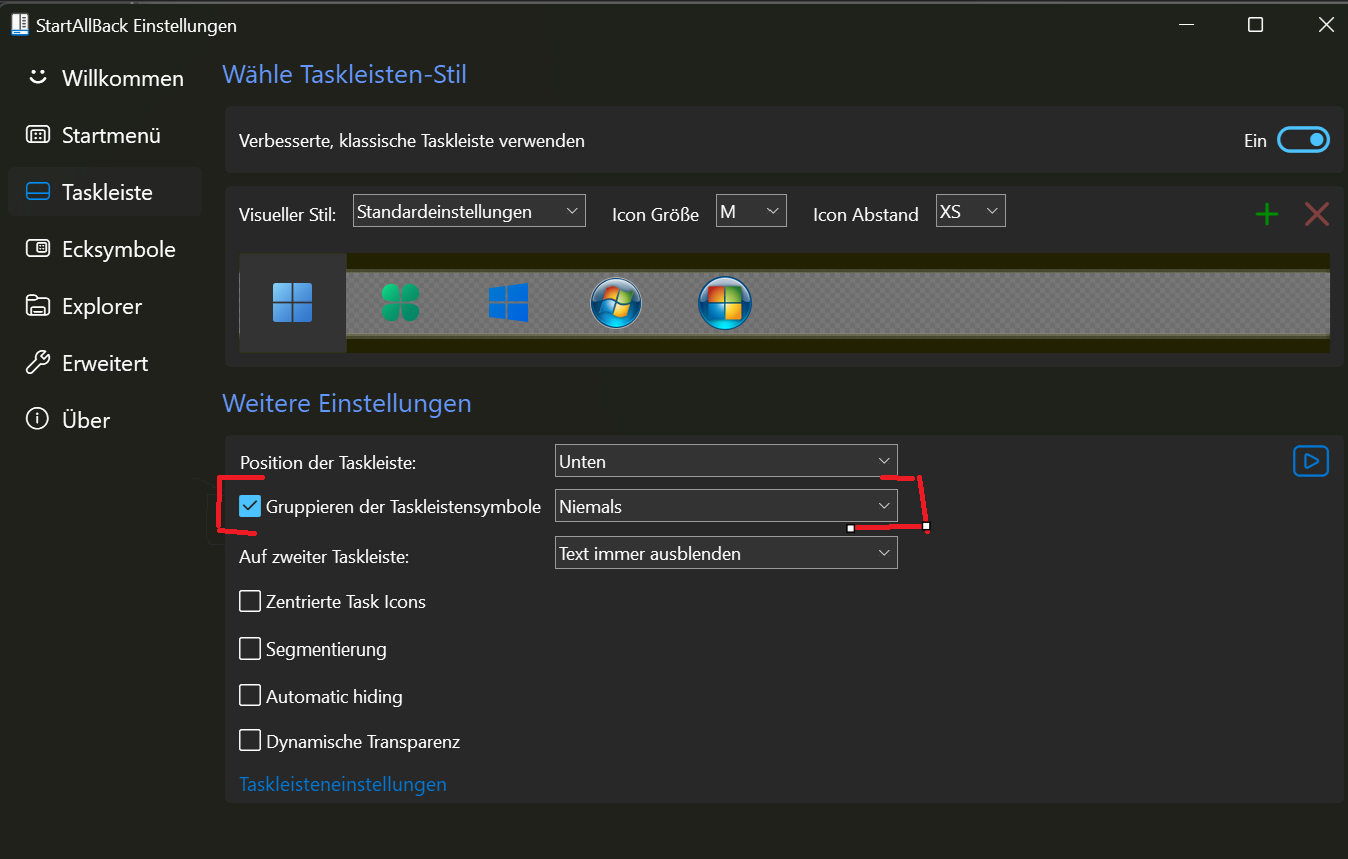Remove the style with the red X icon
This screenshot has height=859, width=1348.
click(x=1317, y=214)
